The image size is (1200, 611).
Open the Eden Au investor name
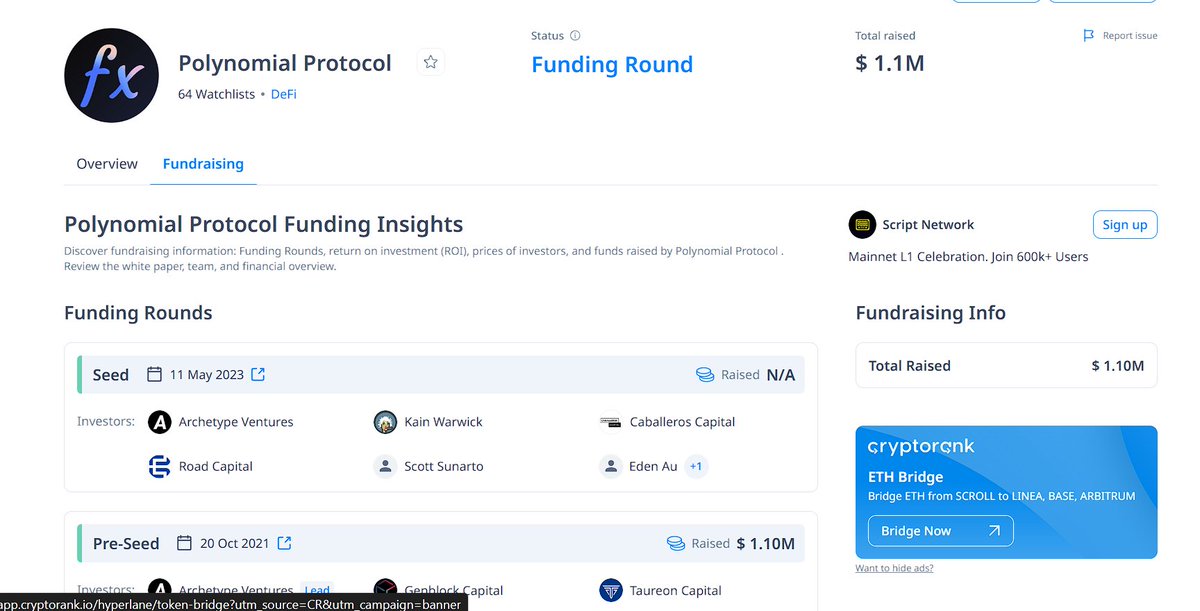653,466
